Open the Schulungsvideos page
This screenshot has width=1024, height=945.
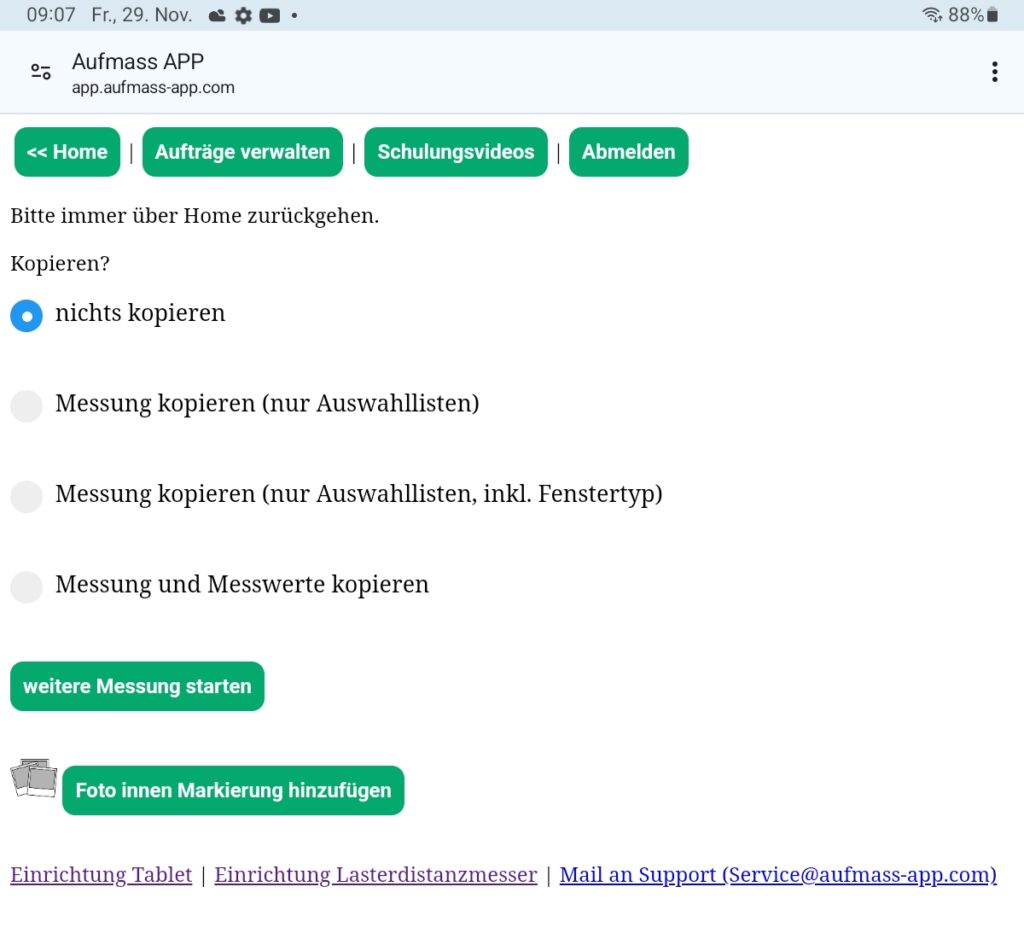pos(456,152)
